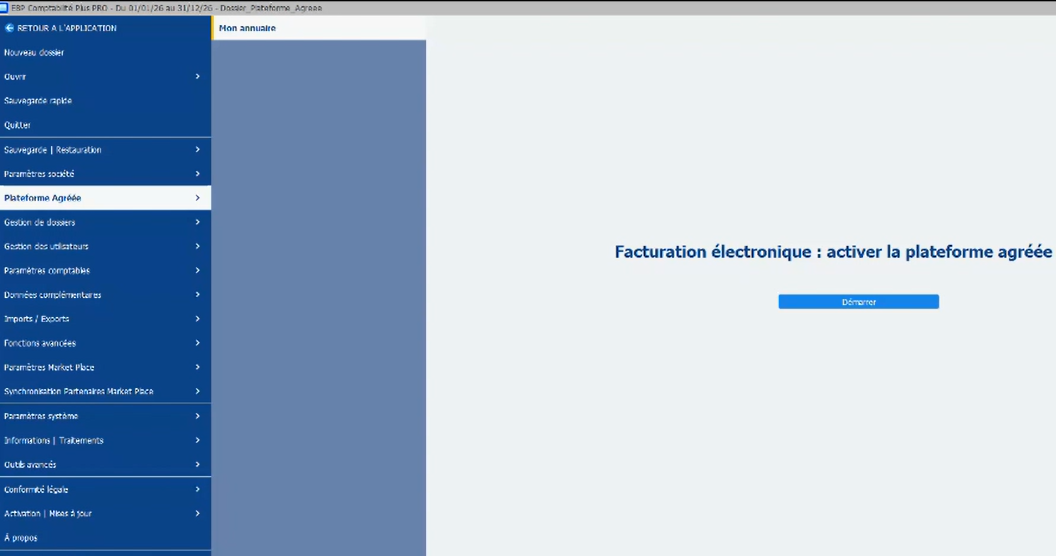Click the back arrow icon beside Retour à l'application

pos(9,28)
